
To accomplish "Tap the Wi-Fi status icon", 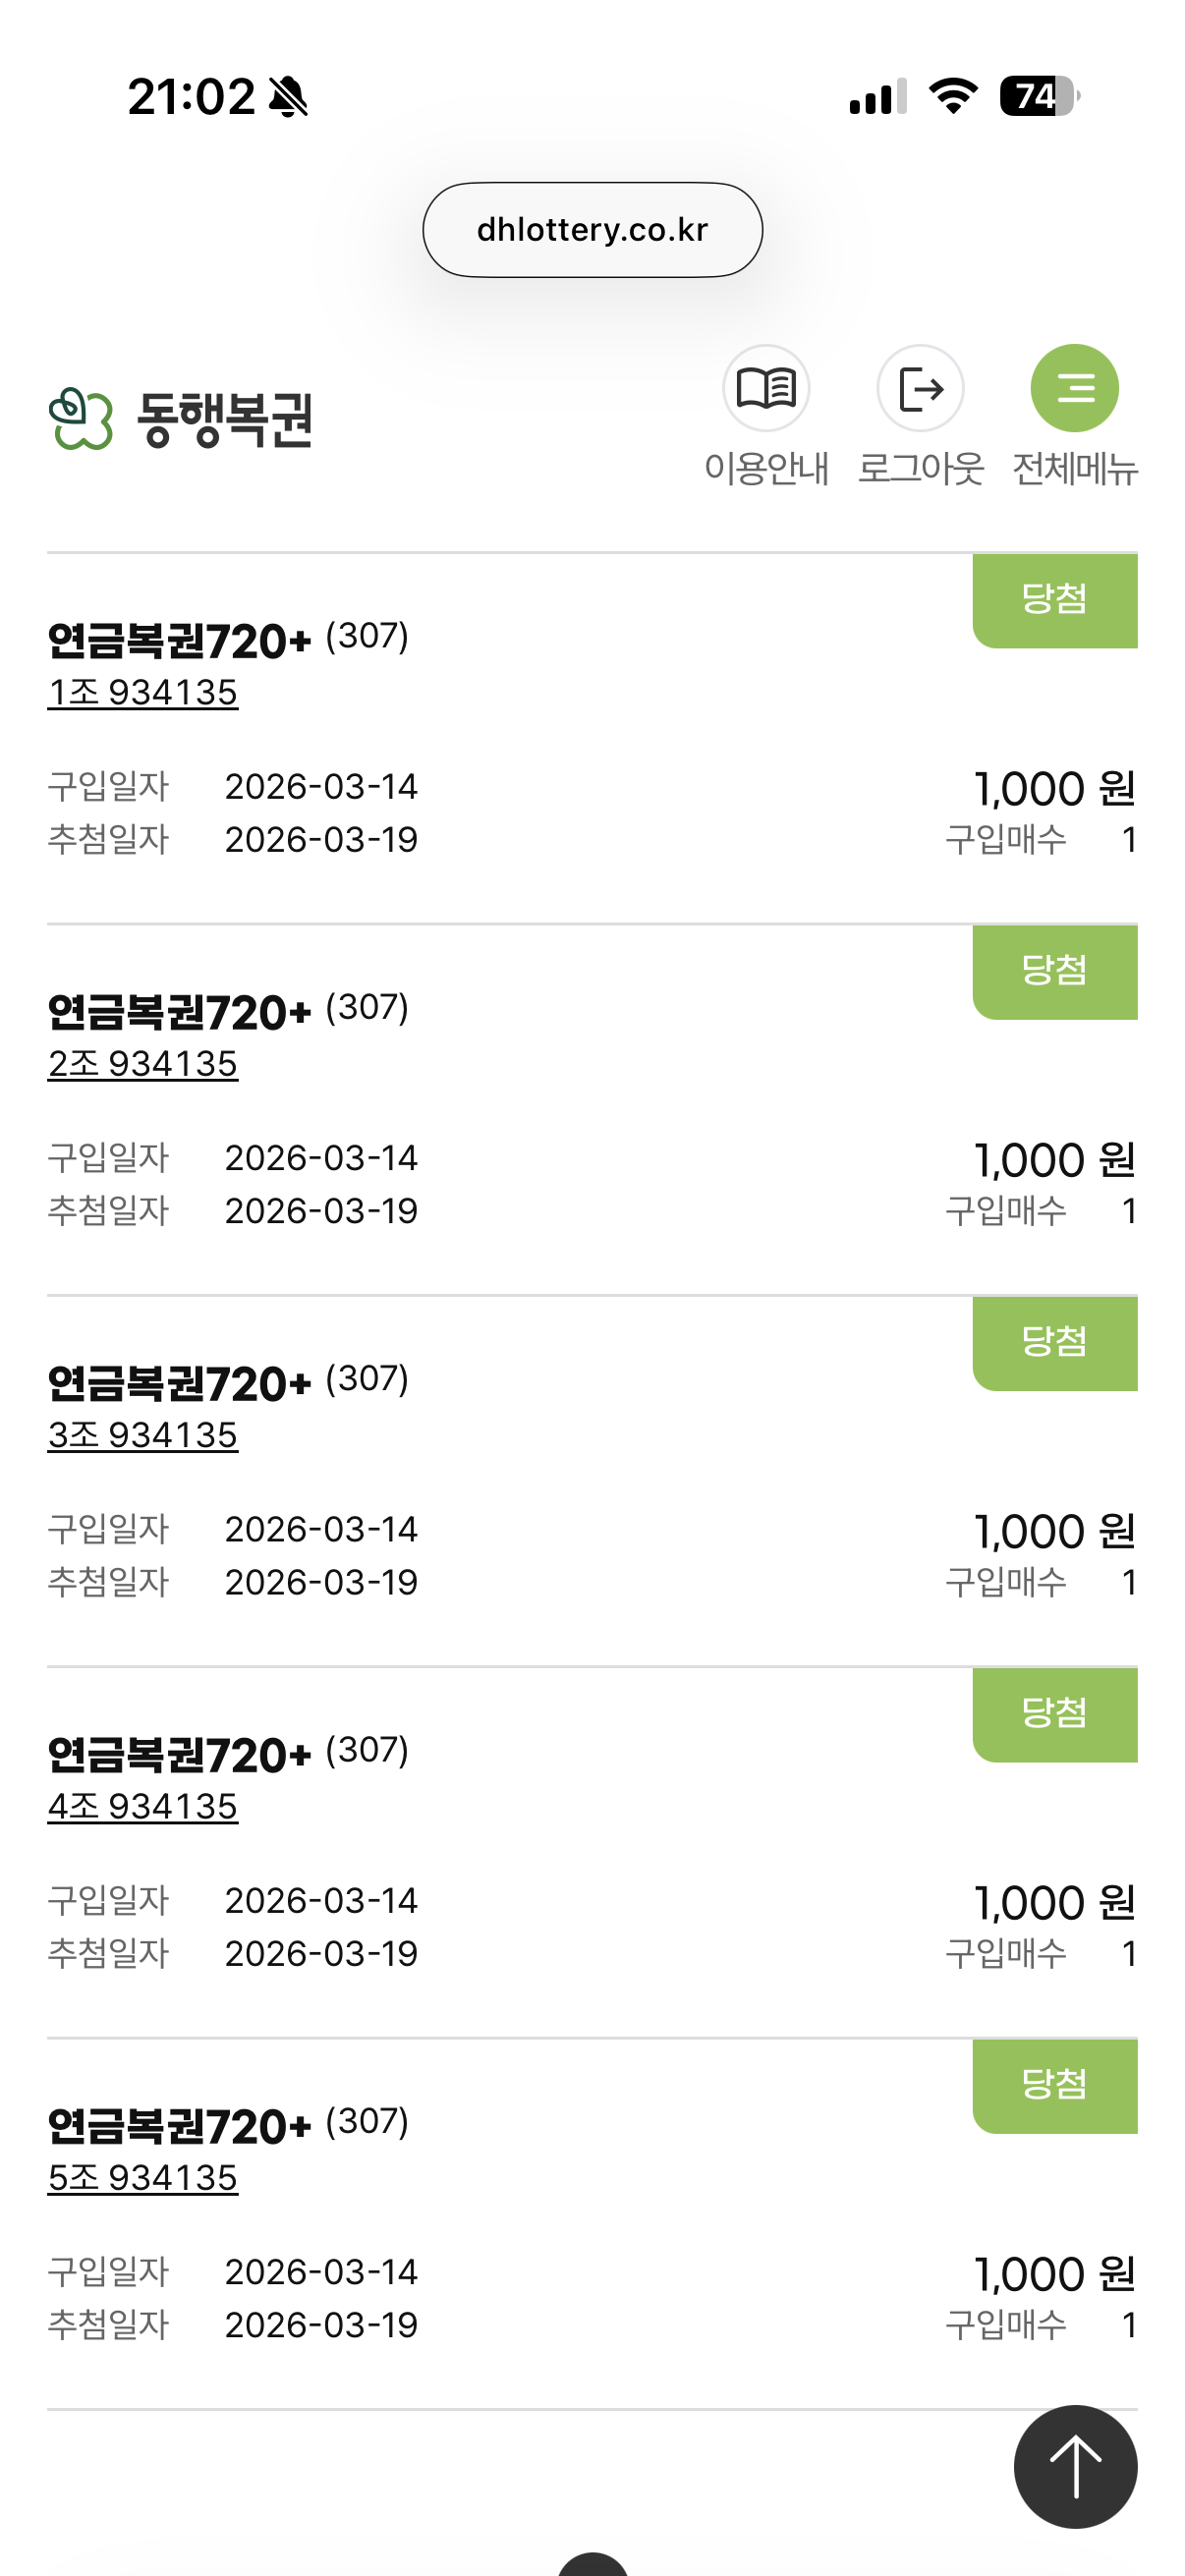I will pos(953,97).
